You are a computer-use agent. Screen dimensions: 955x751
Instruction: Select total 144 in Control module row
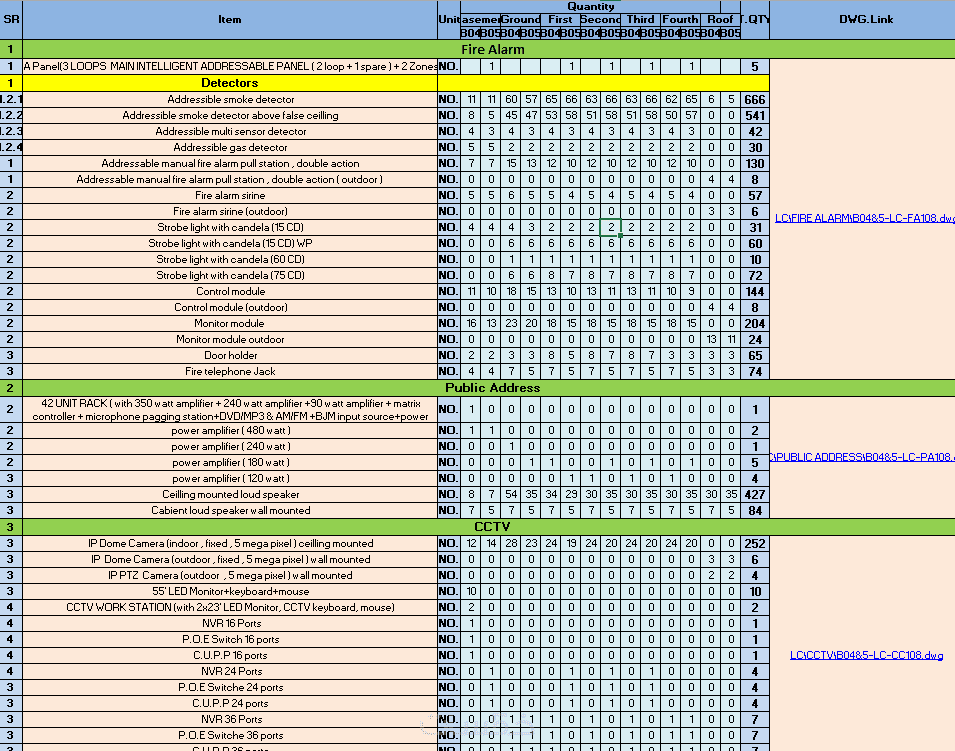tap(755, 291)
